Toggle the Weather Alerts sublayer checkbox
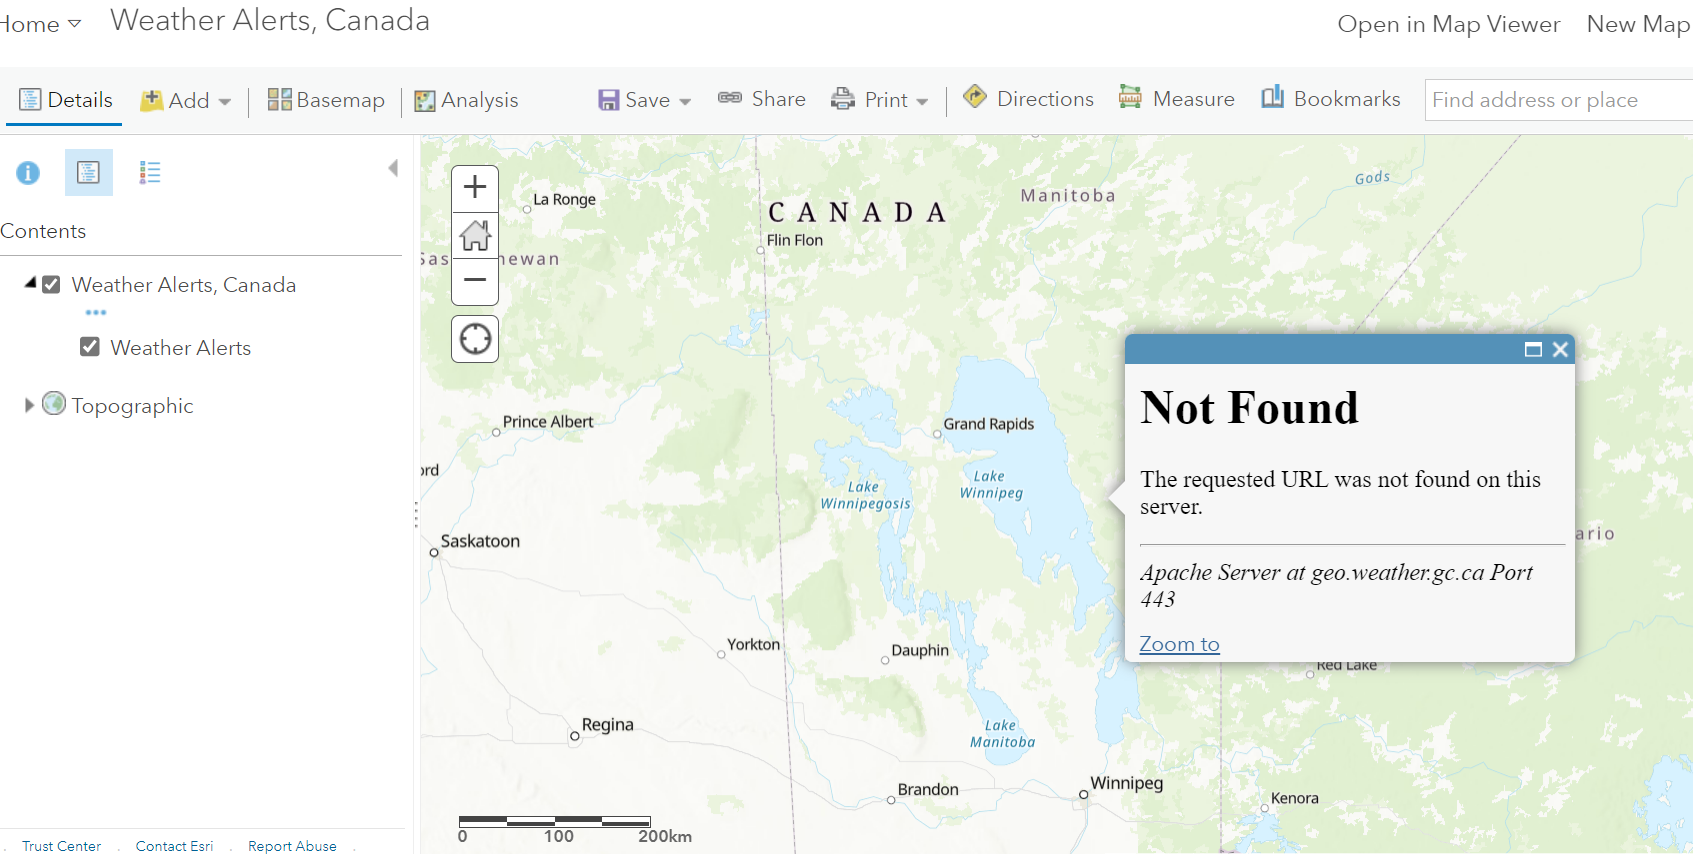 (90, 347)
